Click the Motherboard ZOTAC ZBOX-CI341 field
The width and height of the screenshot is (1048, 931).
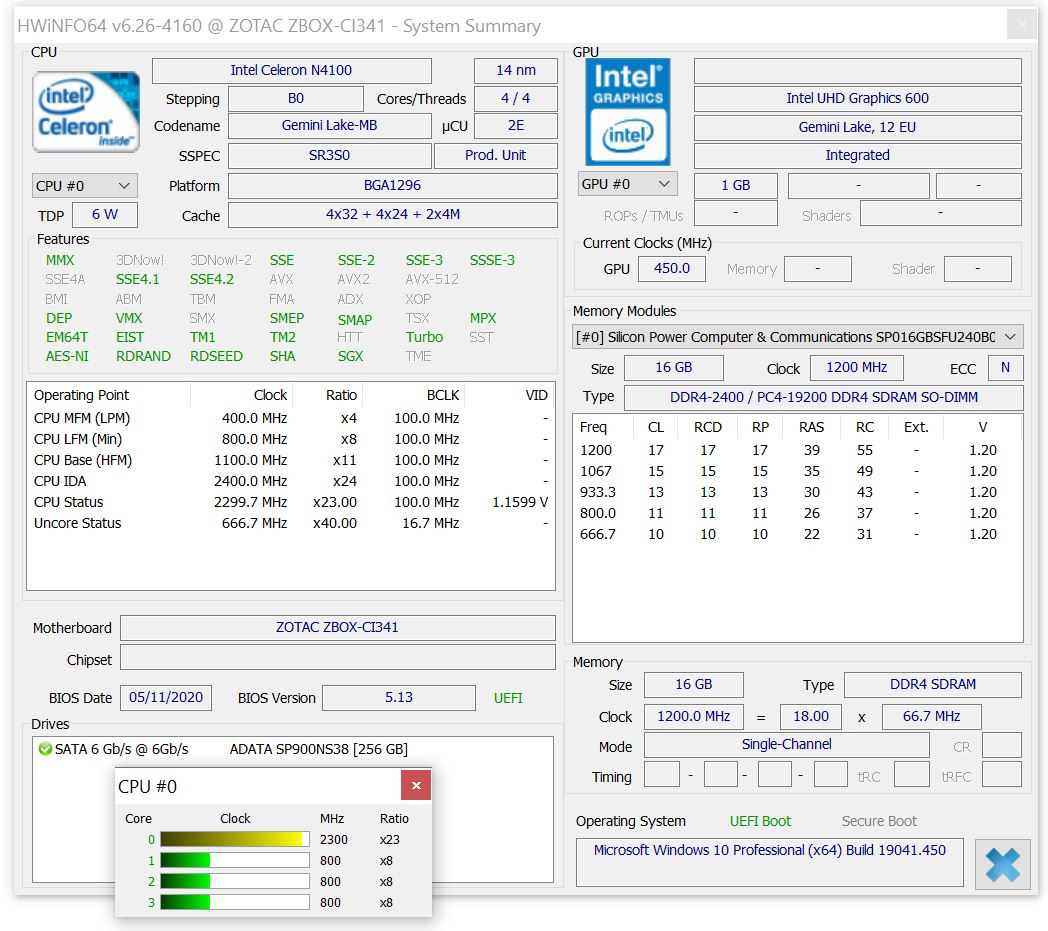338,628
